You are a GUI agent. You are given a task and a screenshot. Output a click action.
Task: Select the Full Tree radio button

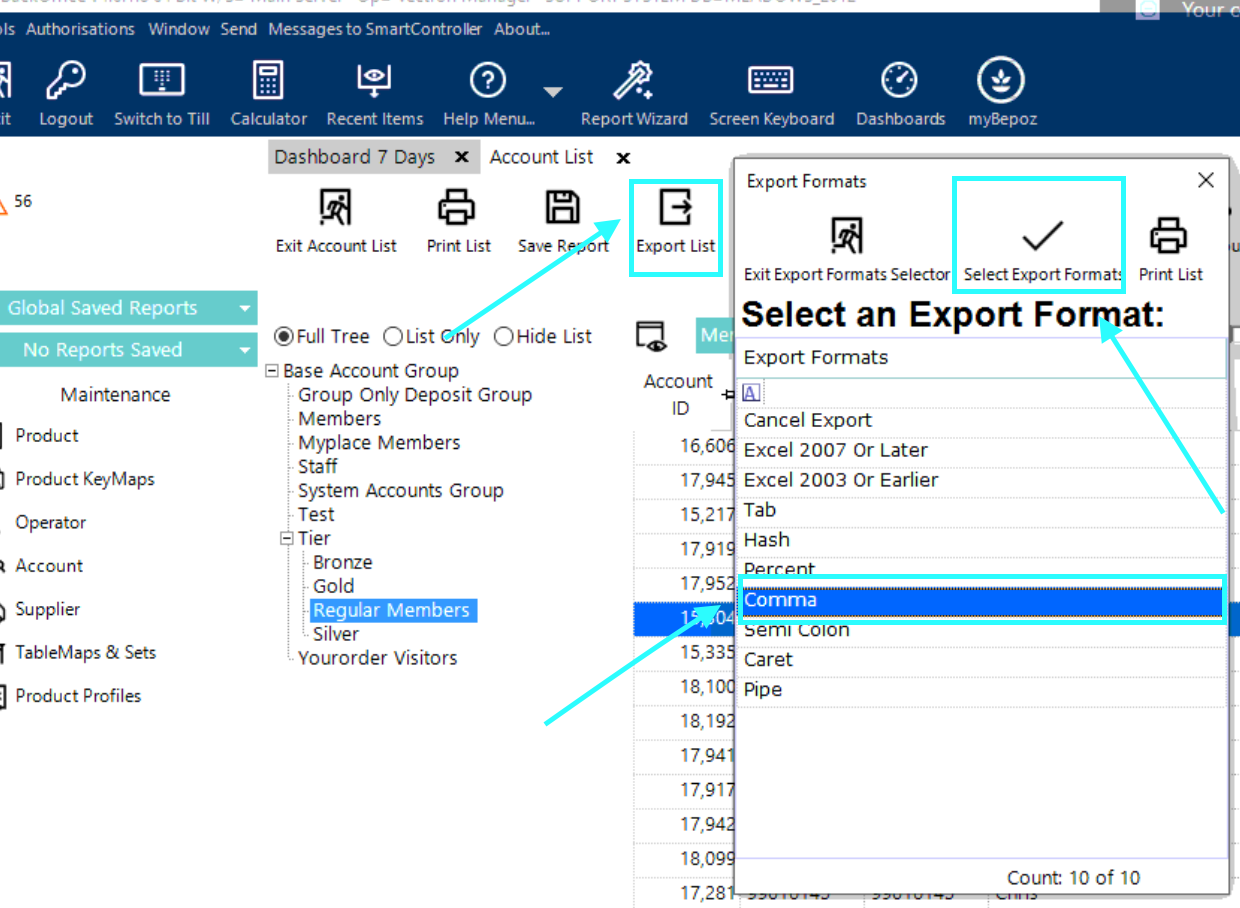(284, 337)
